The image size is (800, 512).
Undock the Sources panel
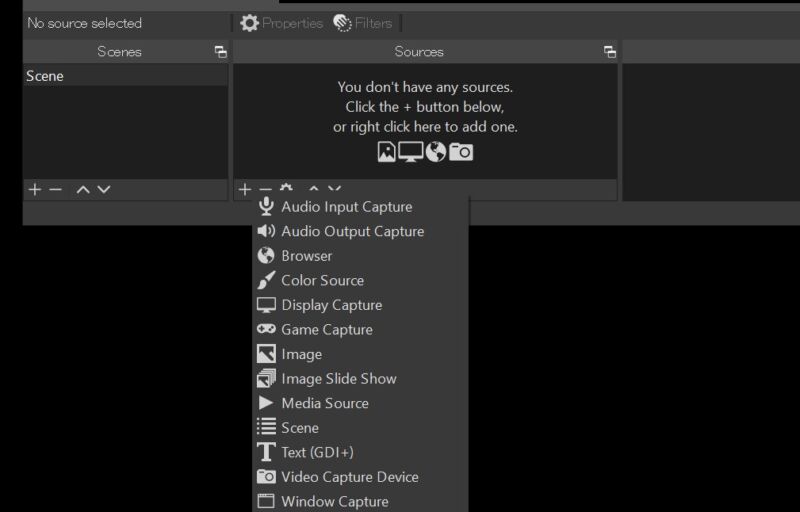click(608, 52)
